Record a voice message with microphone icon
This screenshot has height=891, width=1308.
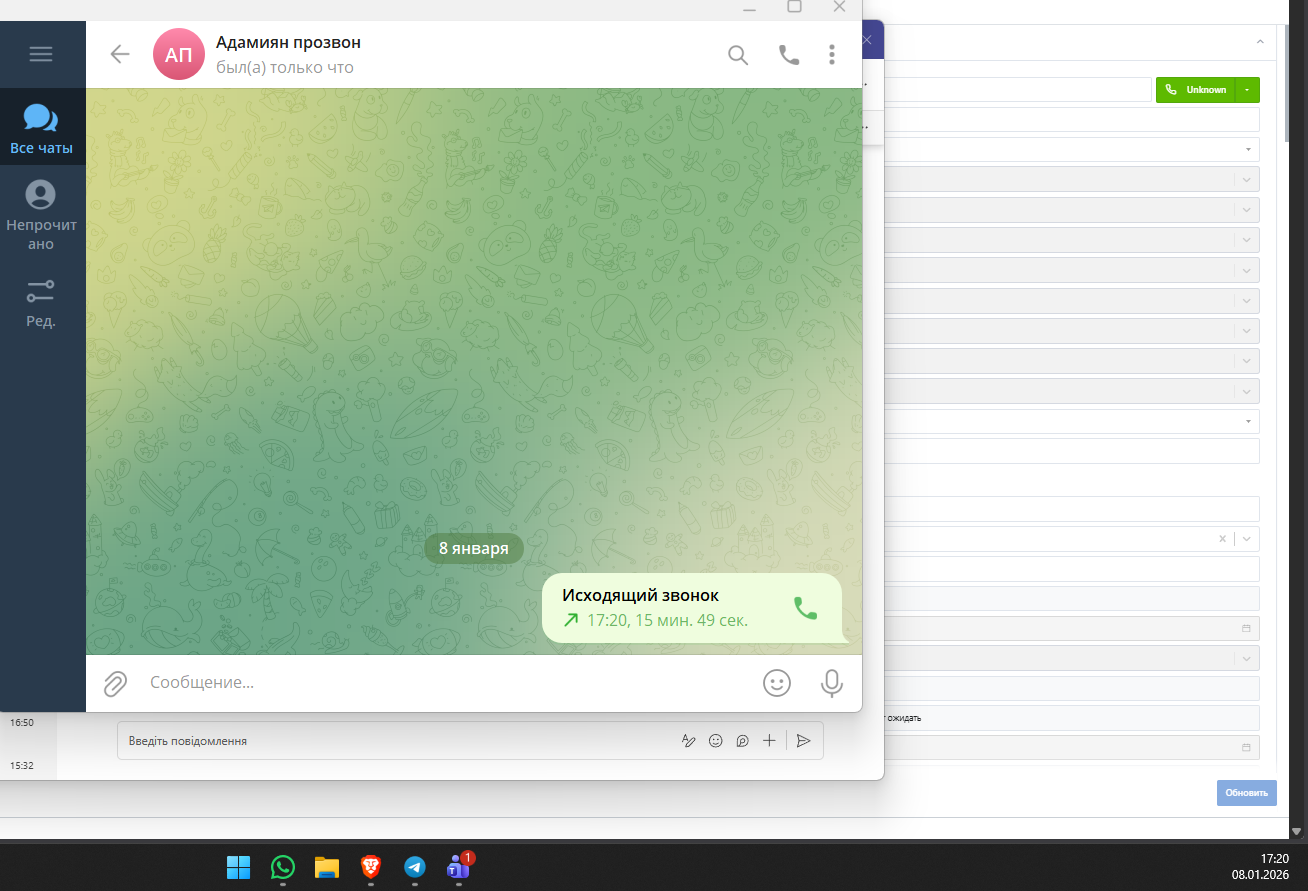(831, 683)
